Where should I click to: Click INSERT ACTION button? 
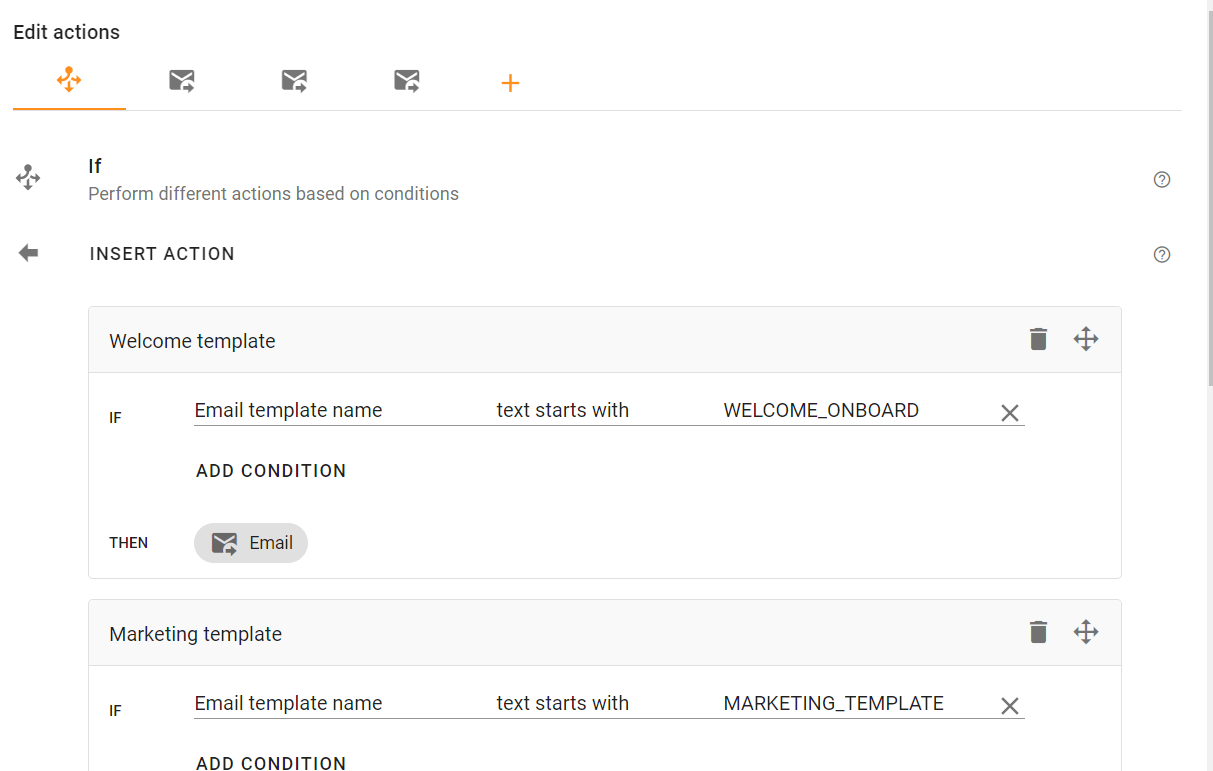point(162,254)
